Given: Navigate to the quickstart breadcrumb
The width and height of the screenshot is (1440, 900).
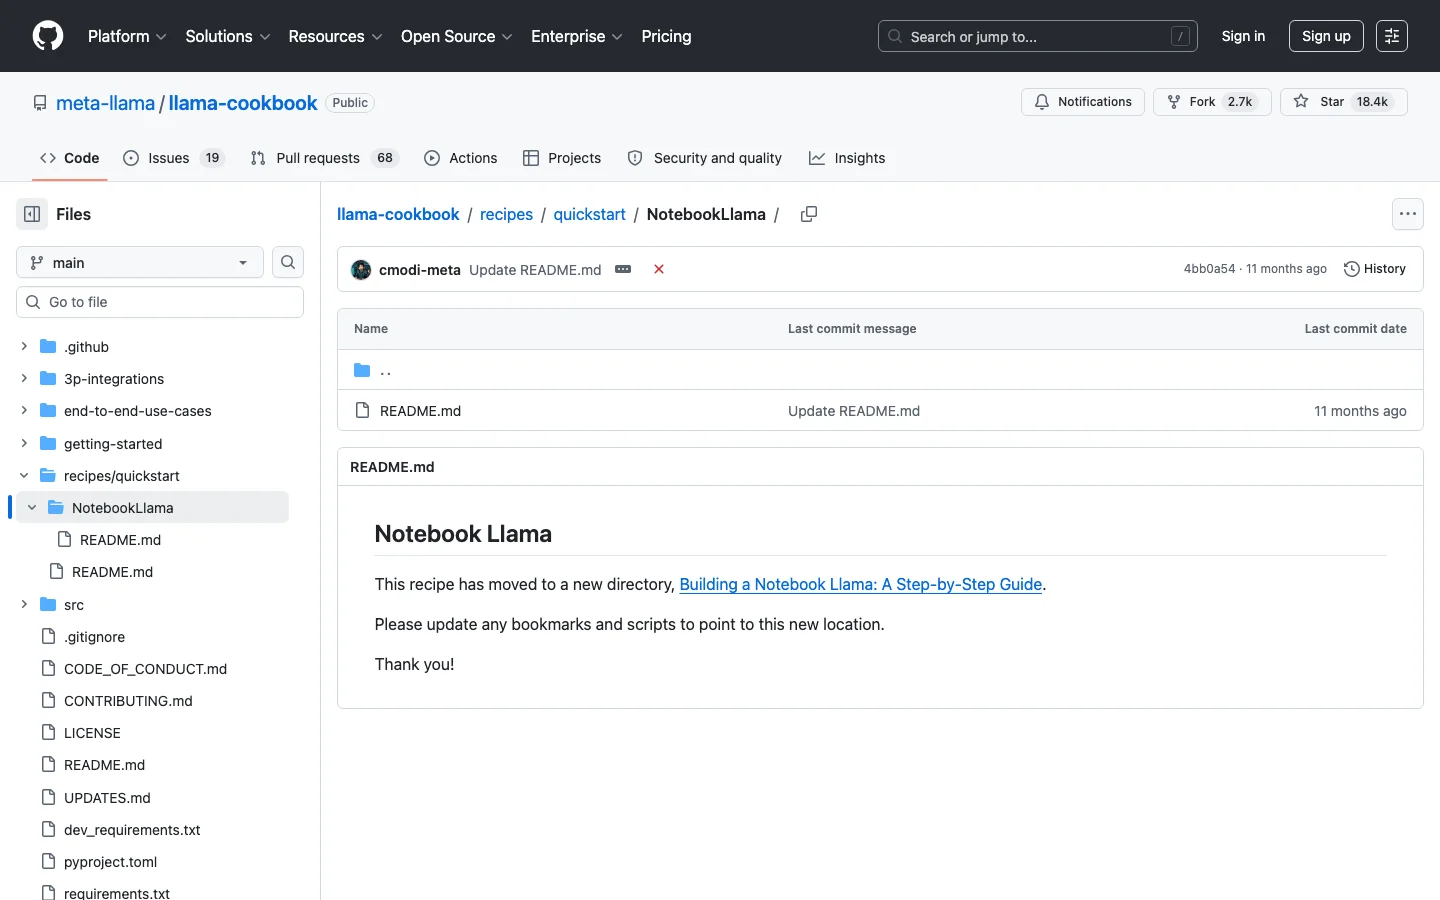Looking at the screenshot, I should (589, 214).
